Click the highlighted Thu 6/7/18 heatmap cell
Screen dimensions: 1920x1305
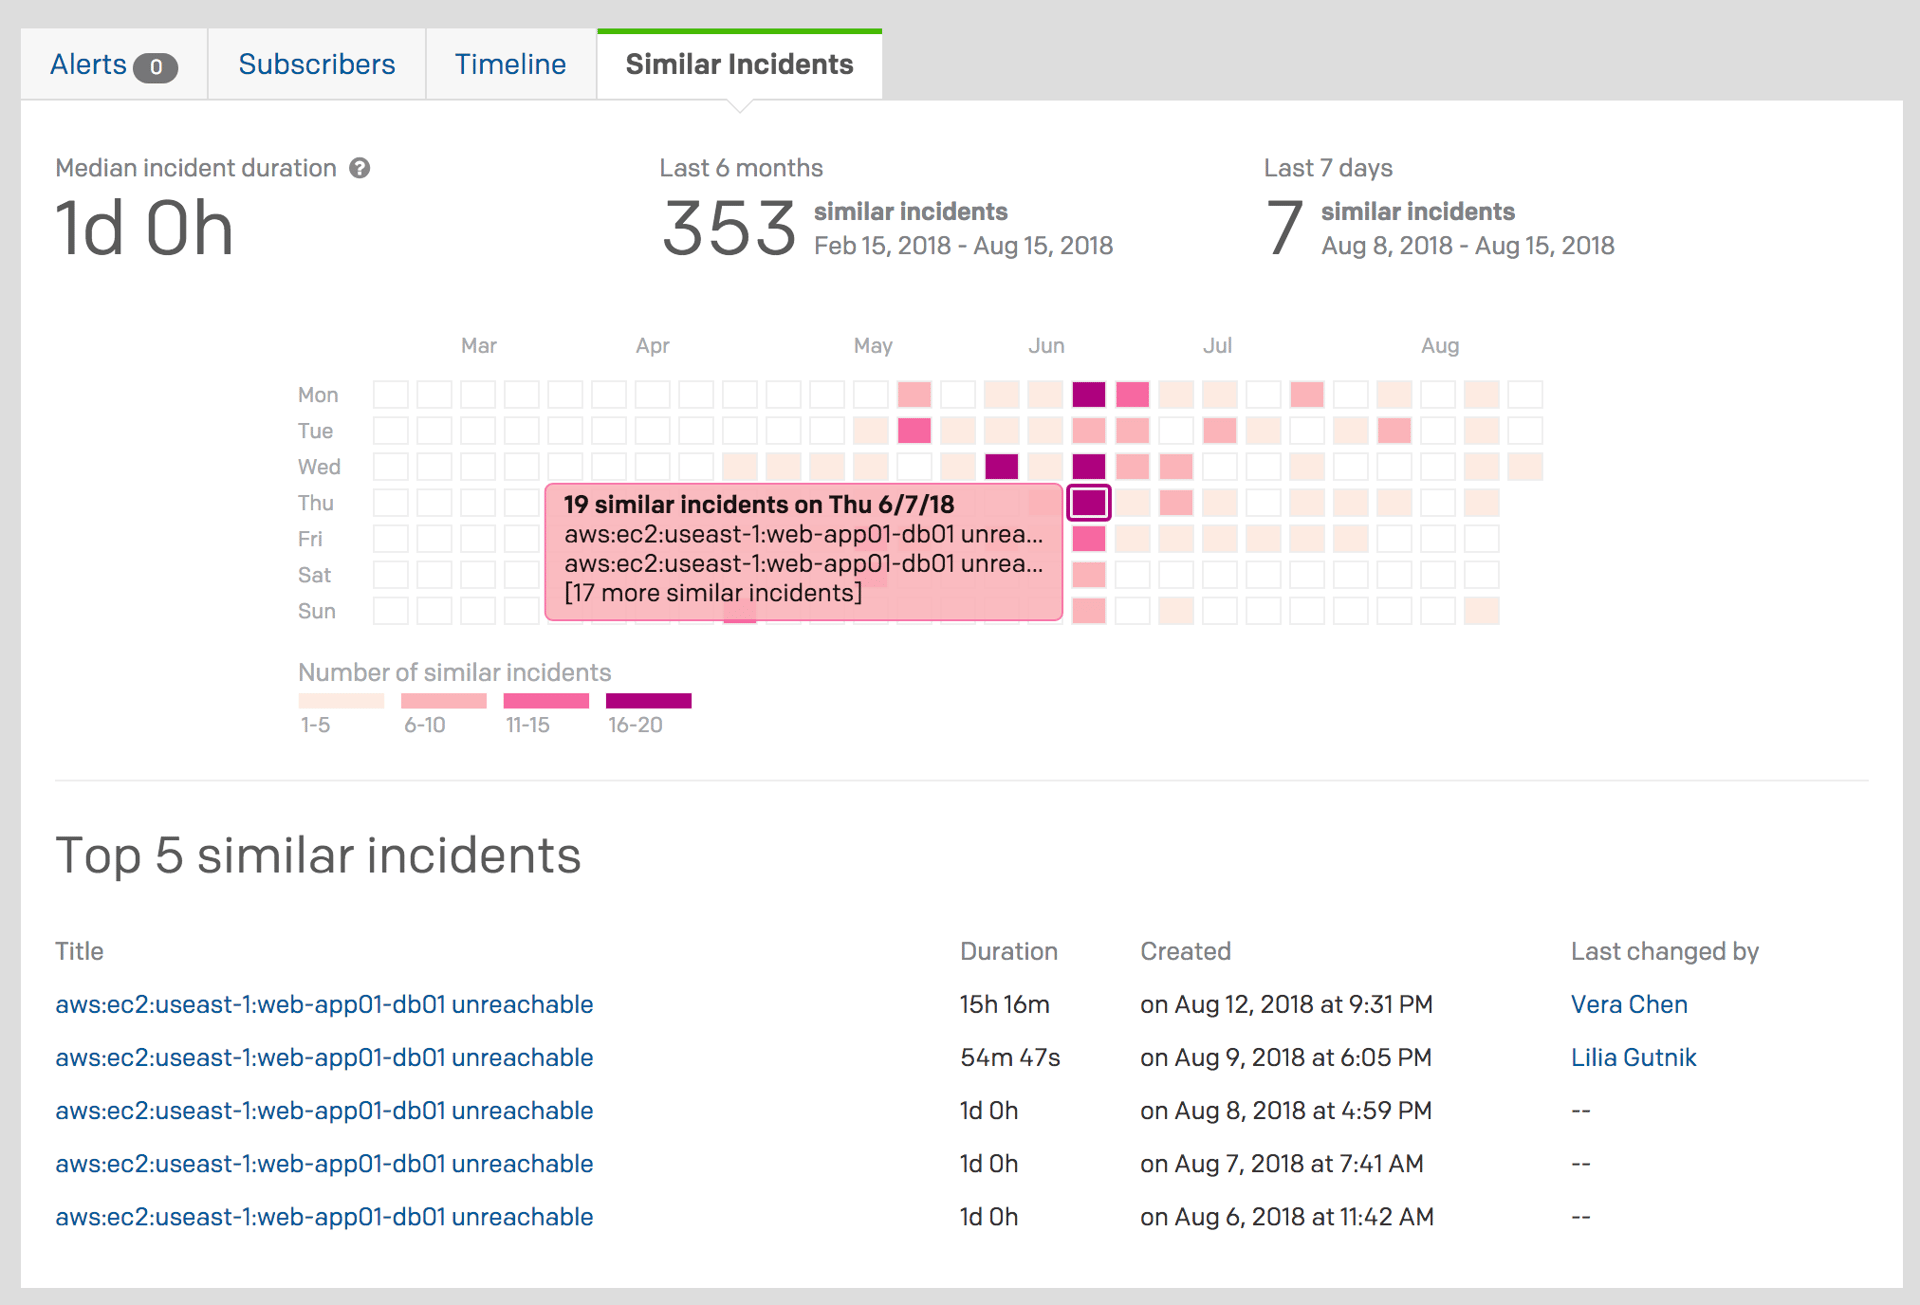(x=1088, y=502)
